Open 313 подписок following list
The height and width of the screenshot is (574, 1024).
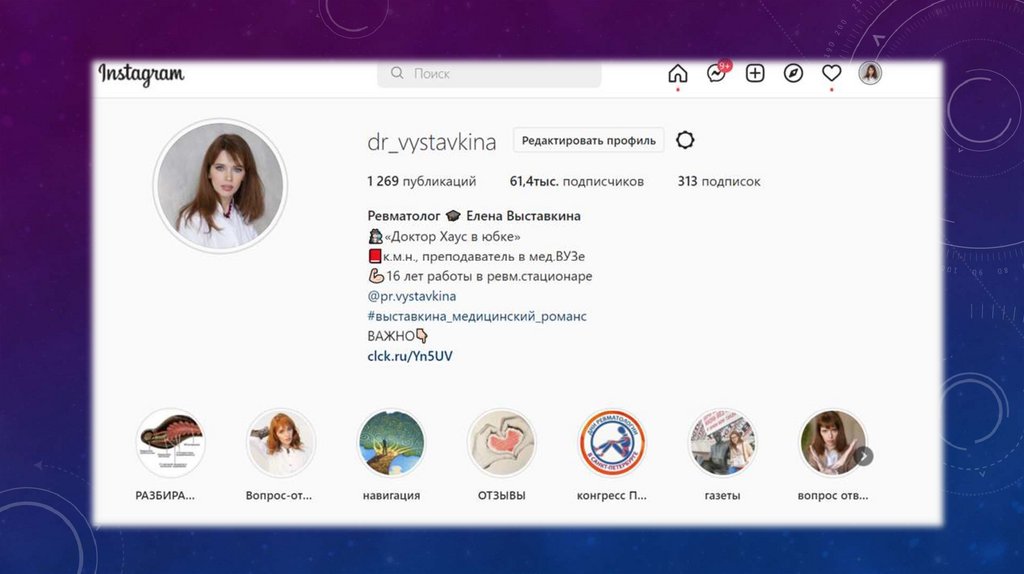tap(718, 182)
